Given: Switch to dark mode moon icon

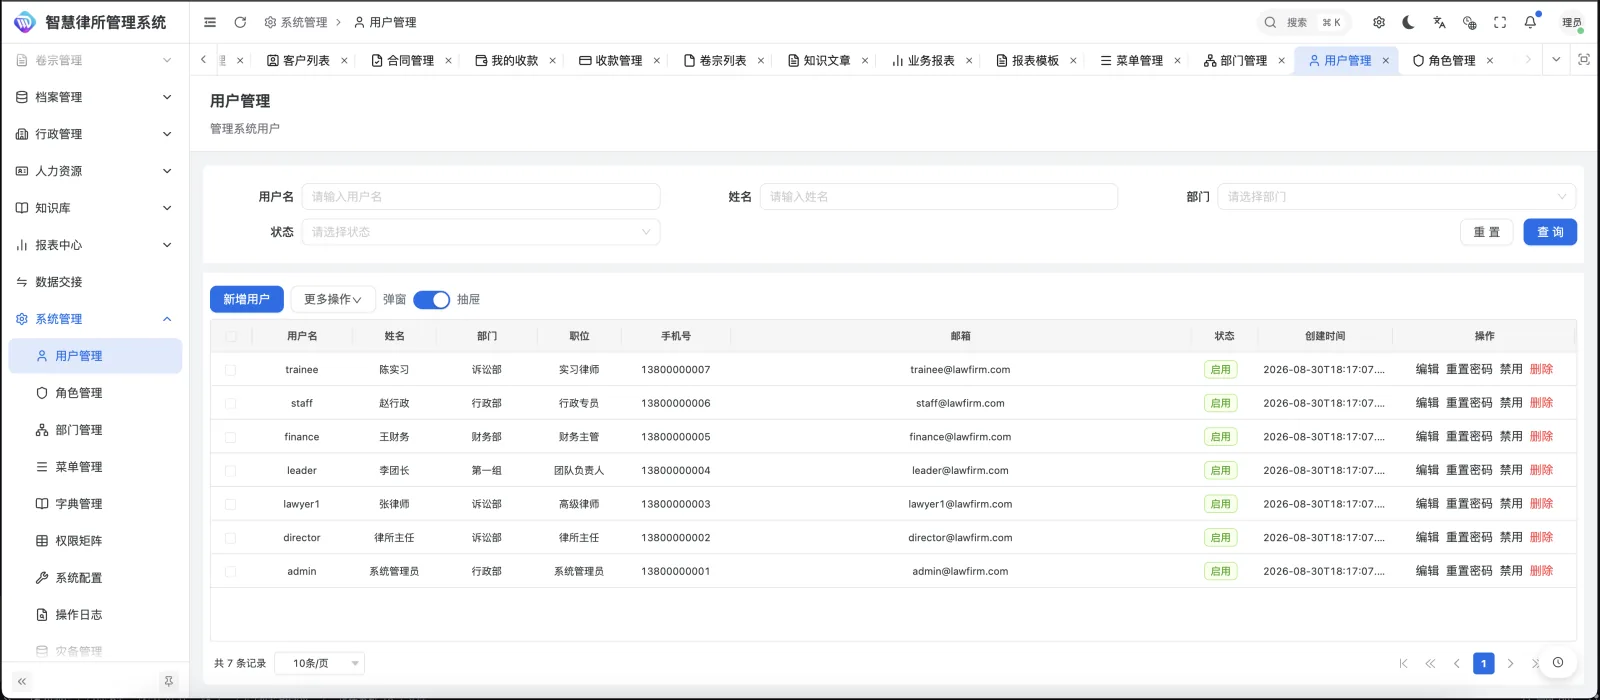Looking at the screenshot, I should point(1409,22).
